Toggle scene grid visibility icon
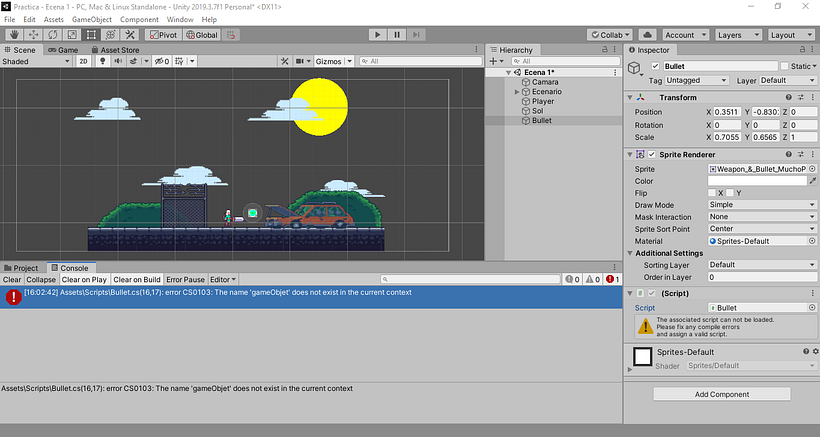 pos(179,61)
